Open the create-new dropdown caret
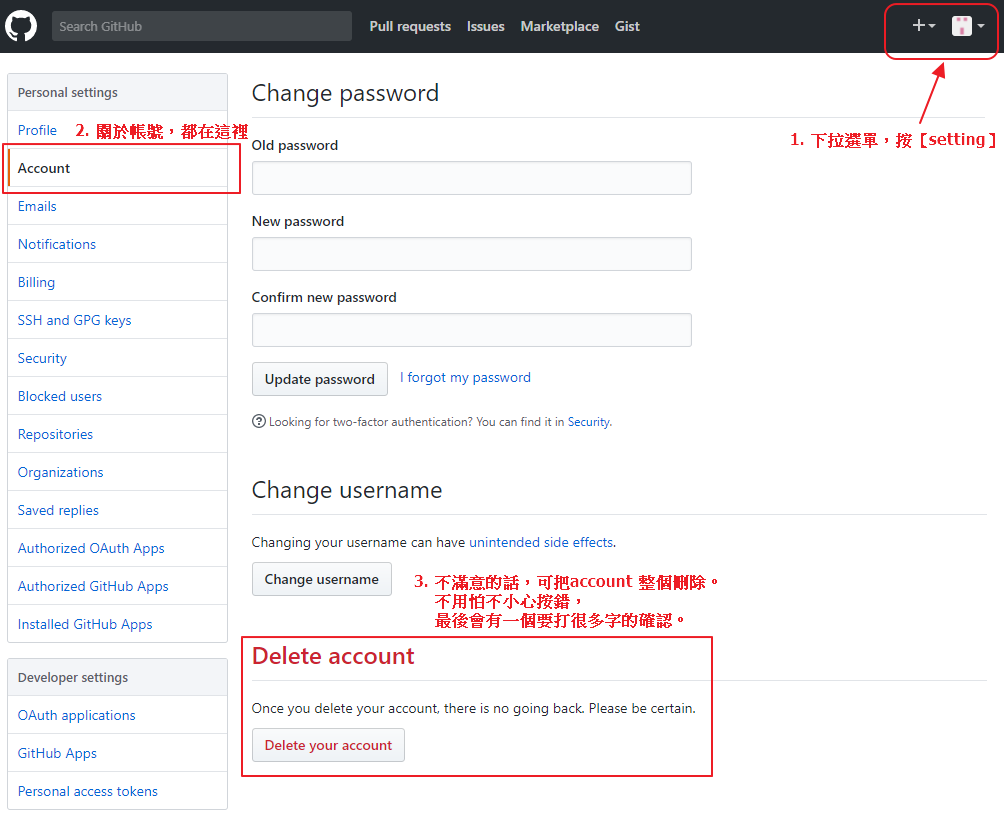The width and height of the screenshot is (1004, 815). tap(930, 26)
